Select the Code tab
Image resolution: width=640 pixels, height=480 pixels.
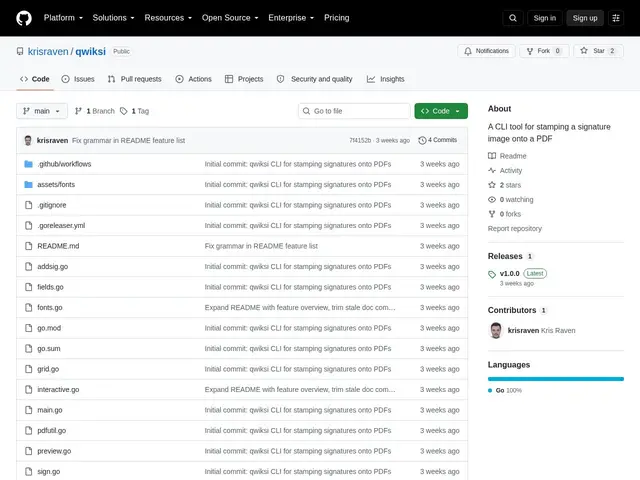click(x=35, y=79)
